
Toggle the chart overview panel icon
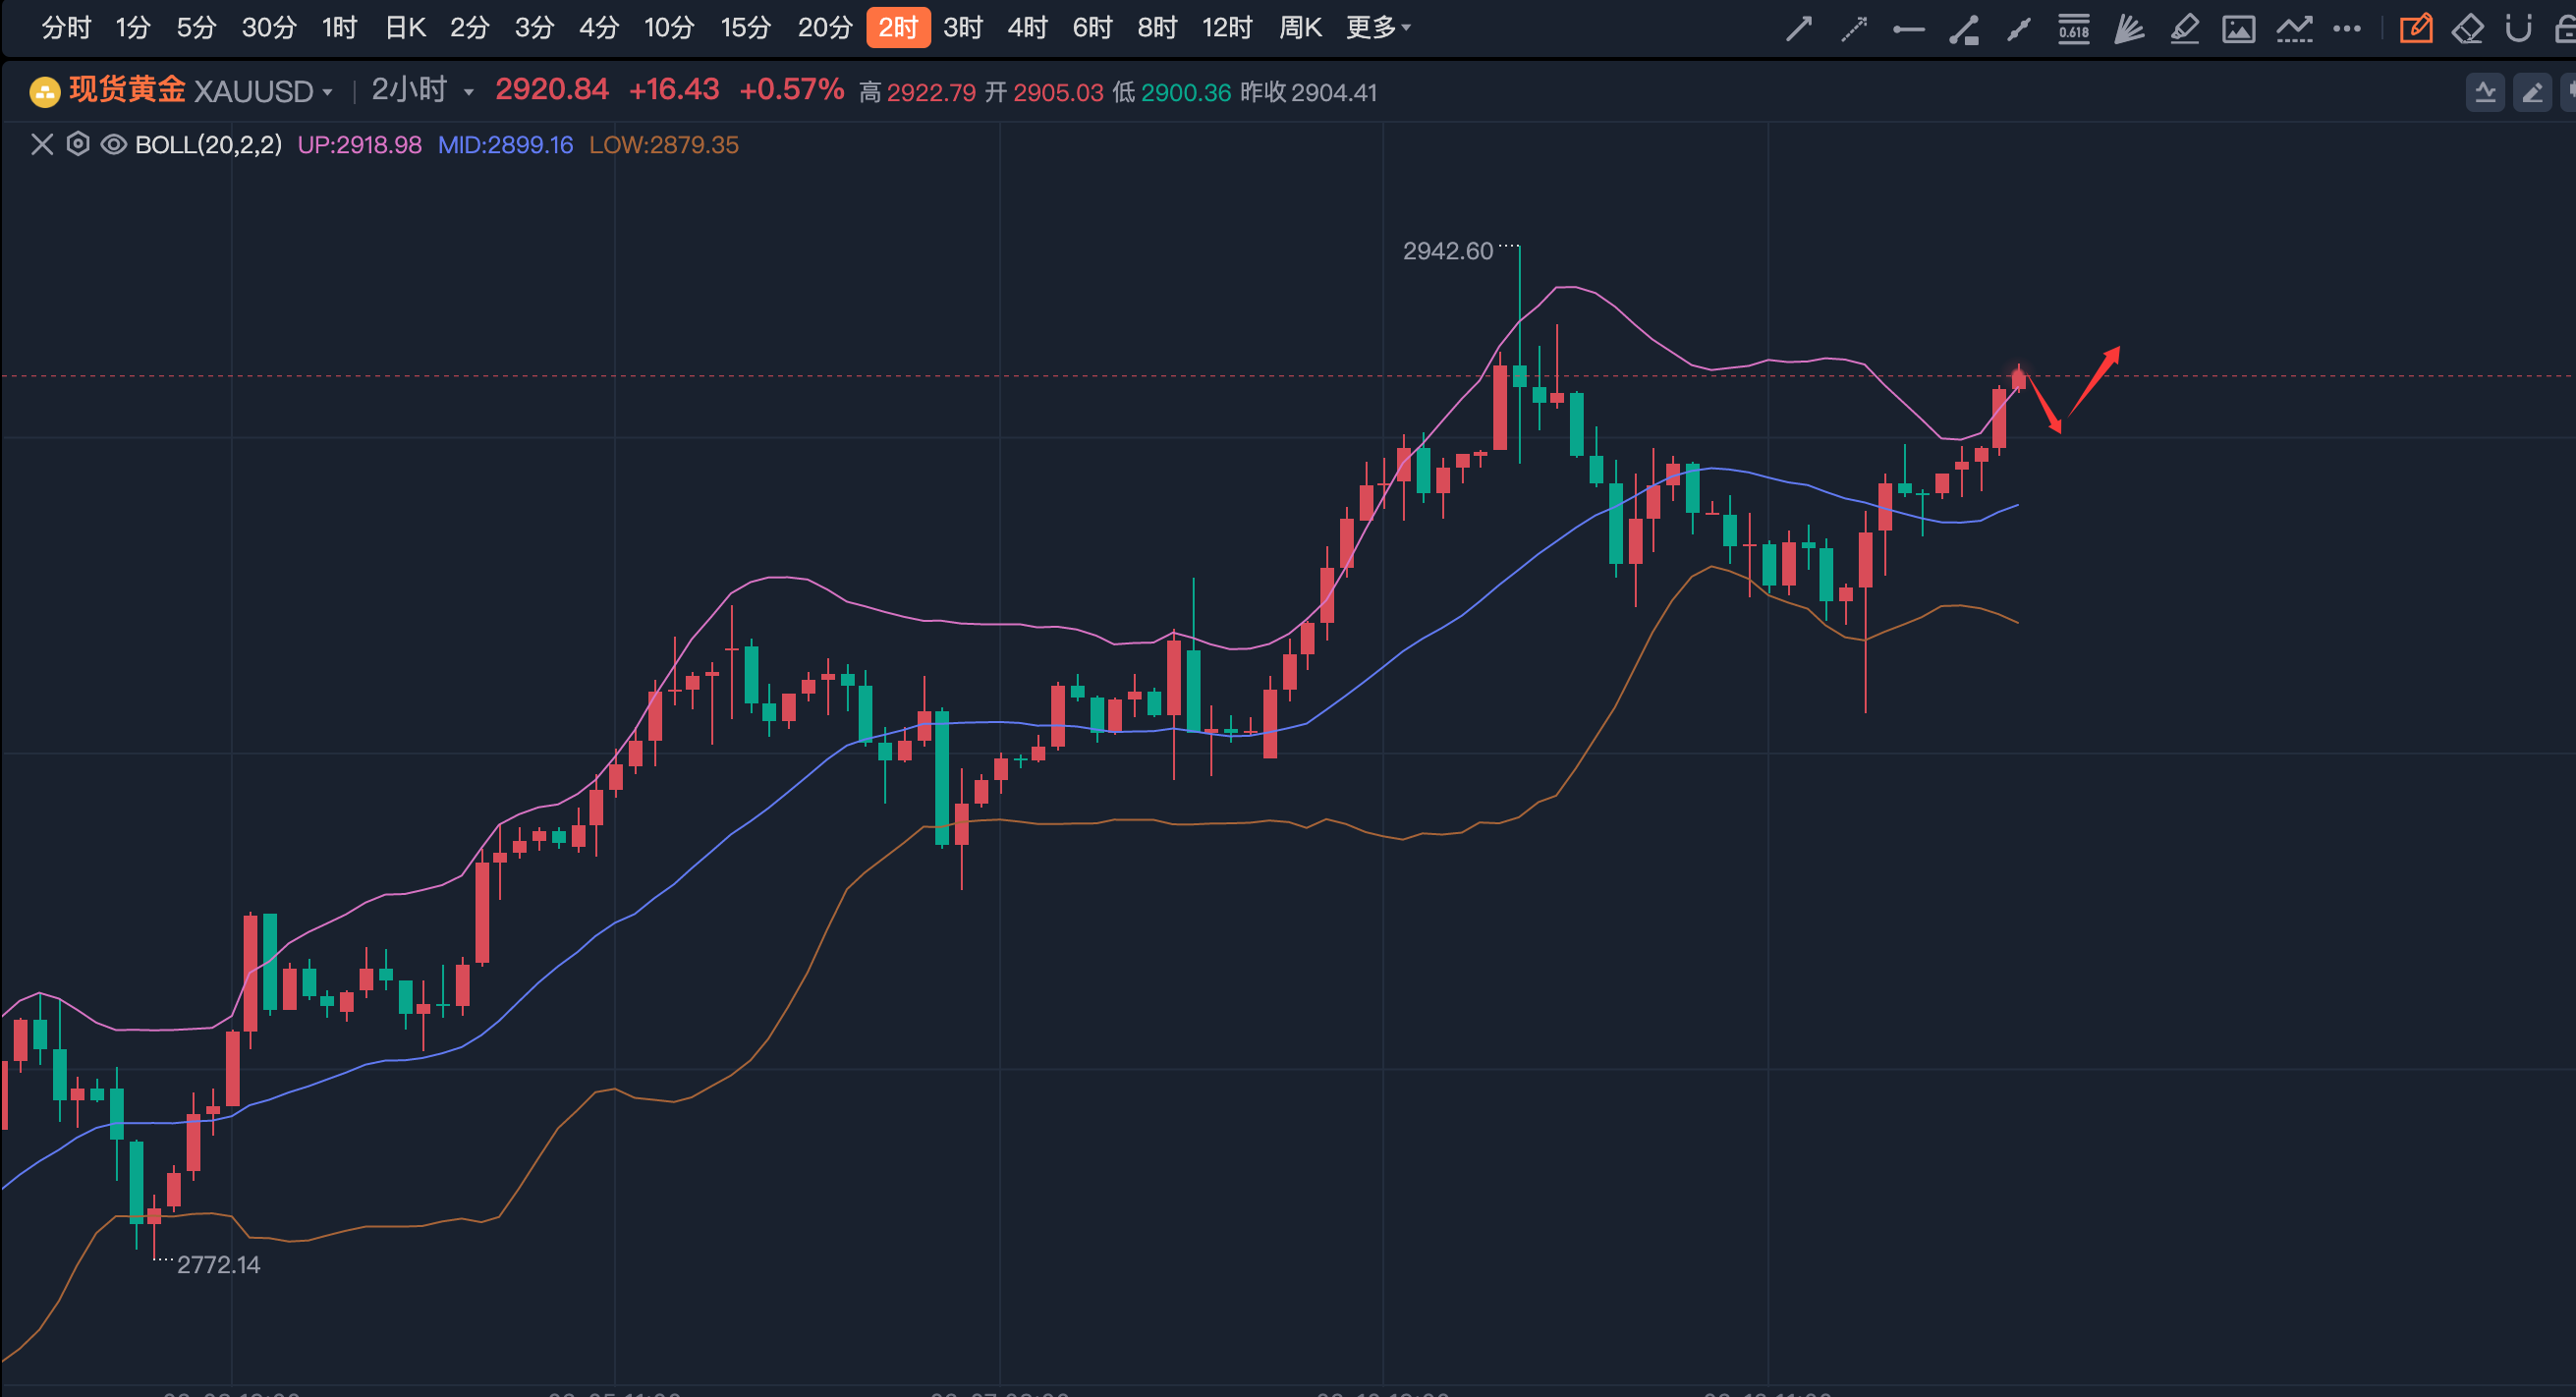[x=2487, y=92]
